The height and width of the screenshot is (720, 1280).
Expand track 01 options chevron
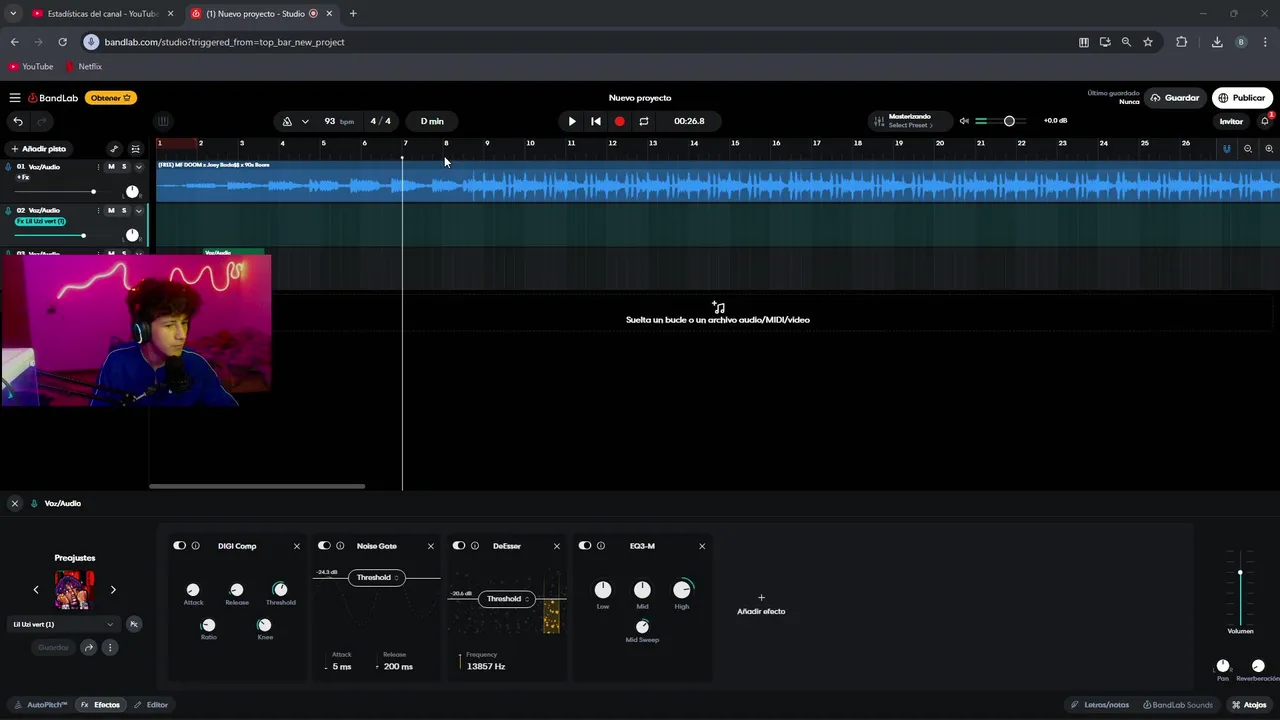pyautogui.click(x=138, y=167)
